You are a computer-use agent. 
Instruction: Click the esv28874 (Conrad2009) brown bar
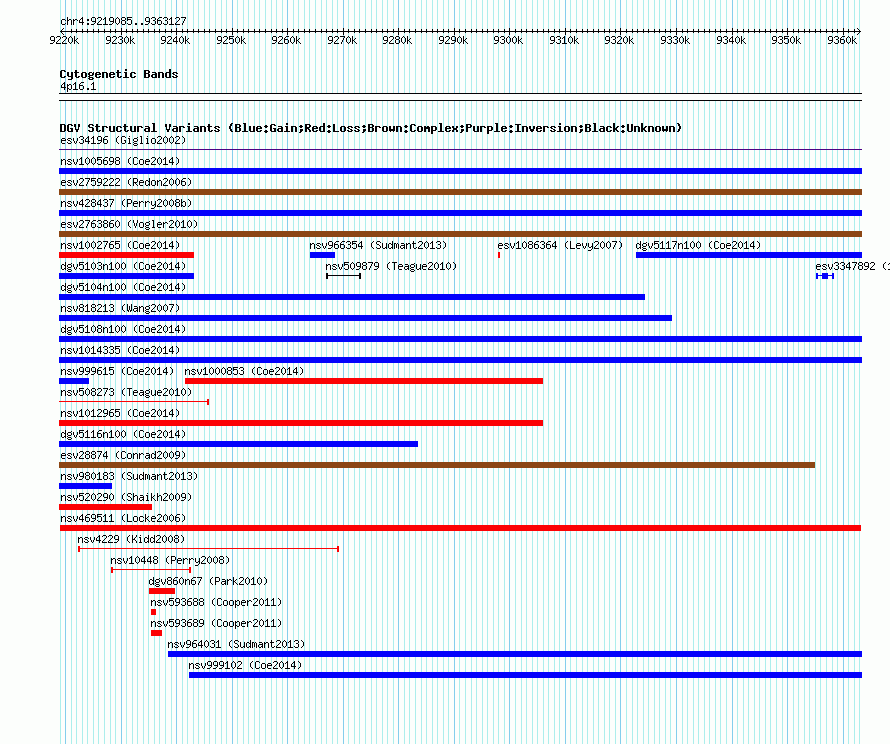point(437,465)
